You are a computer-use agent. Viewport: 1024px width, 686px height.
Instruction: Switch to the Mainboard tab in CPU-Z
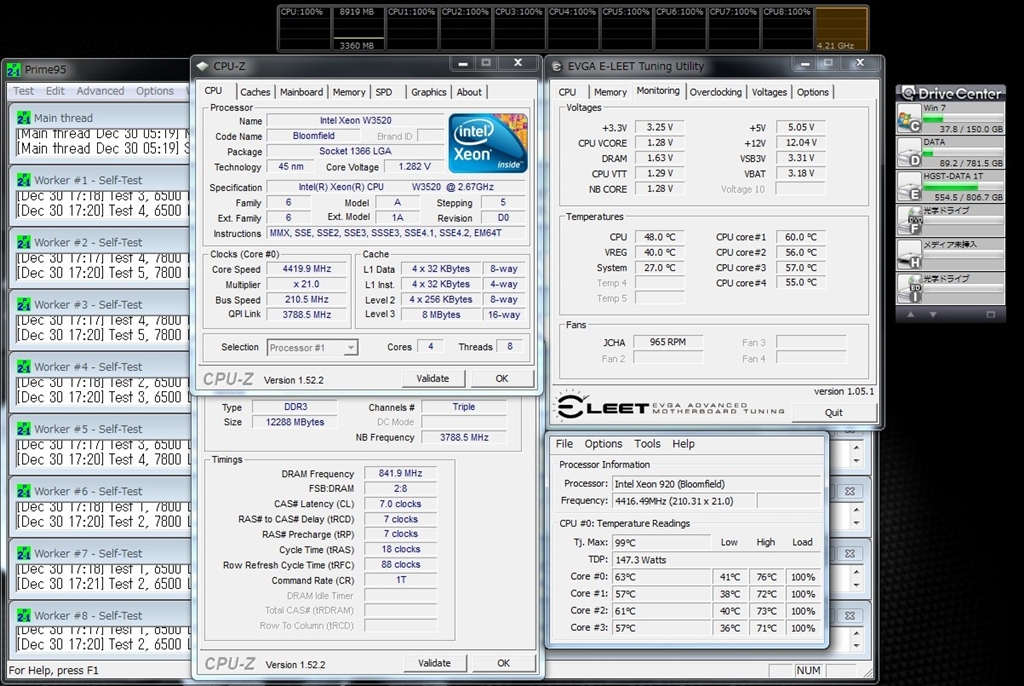(x=301, y=92)
